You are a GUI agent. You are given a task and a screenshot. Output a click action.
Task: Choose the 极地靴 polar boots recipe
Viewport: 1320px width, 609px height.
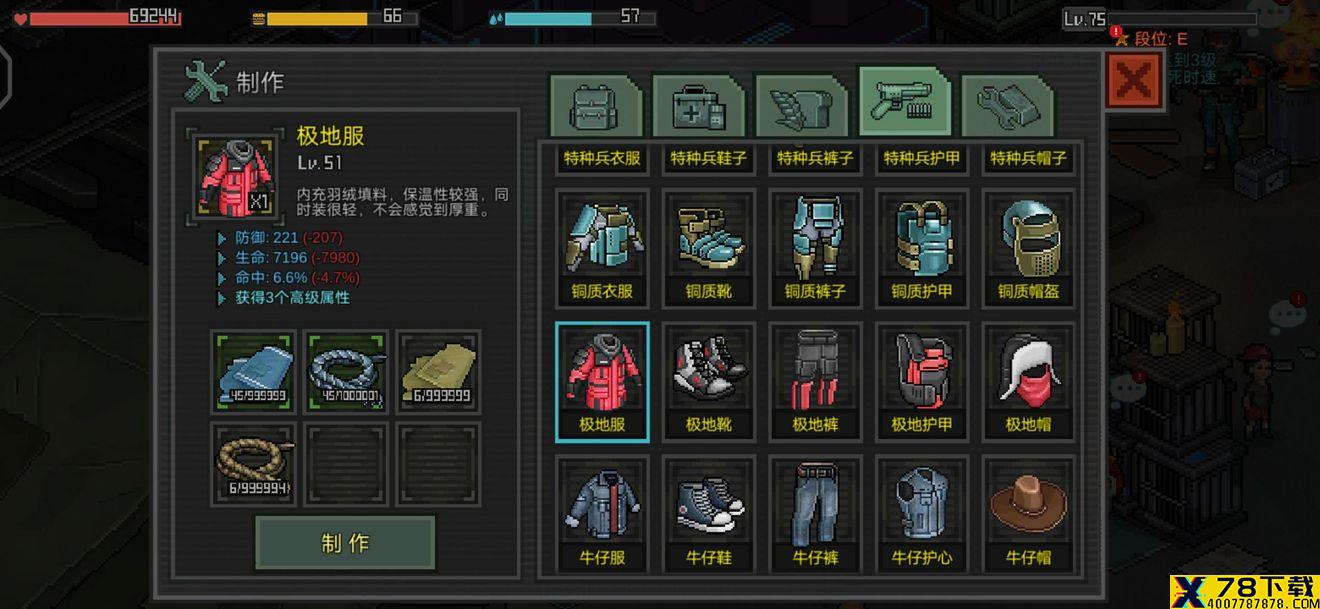click(709, 382)
